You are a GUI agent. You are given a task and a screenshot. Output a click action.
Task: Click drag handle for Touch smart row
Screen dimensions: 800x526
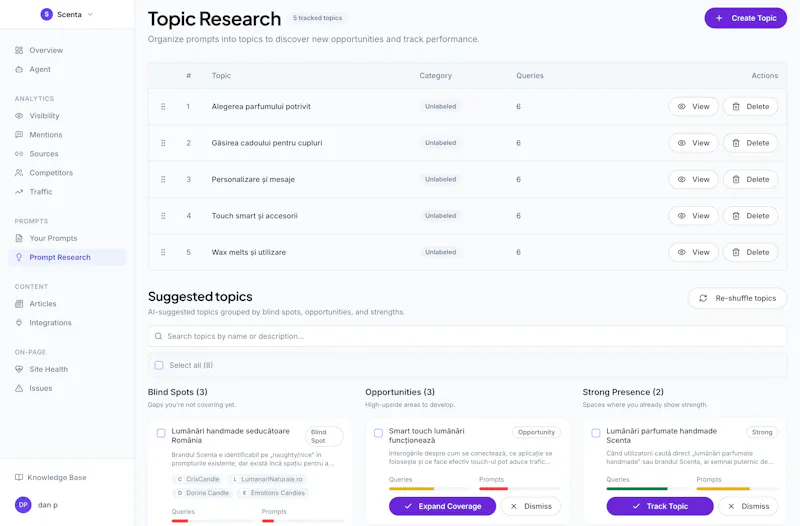click(163, 216)
